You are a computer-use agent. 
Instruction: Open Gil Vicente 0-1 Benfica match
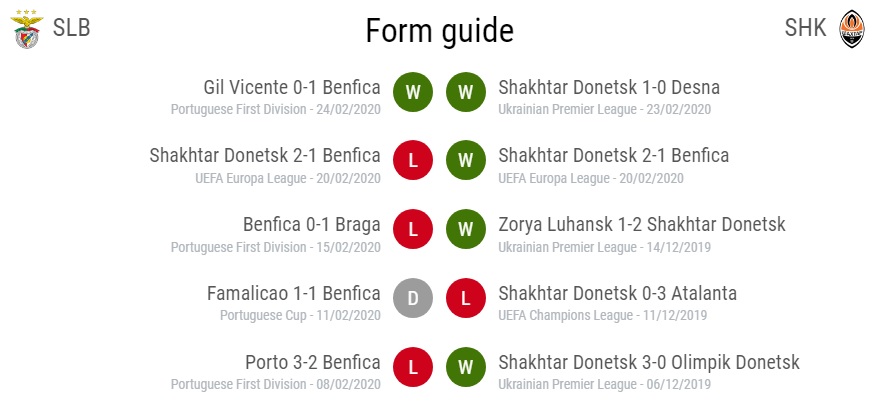[x=292, y=88]
